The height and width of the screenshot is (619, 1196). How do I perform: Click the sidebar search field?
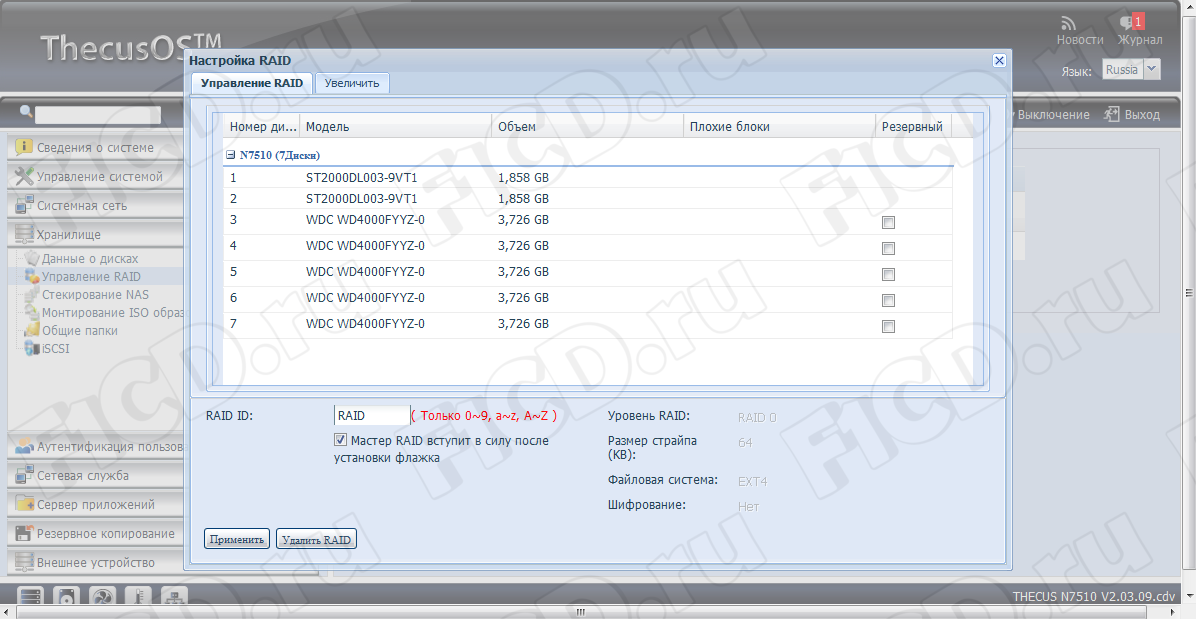pos(98,114)
